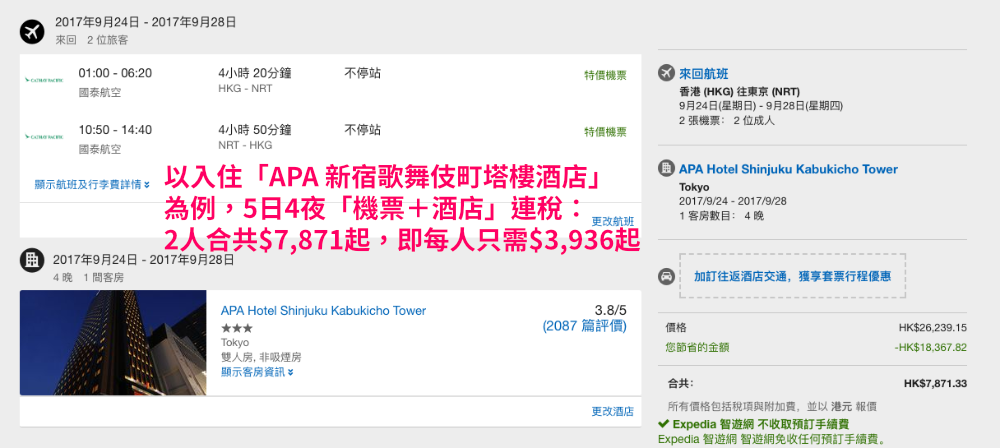1000x448 pixels.
Task: Click 來回 2 位旅客 traveler text
Action: coord(91,40)
